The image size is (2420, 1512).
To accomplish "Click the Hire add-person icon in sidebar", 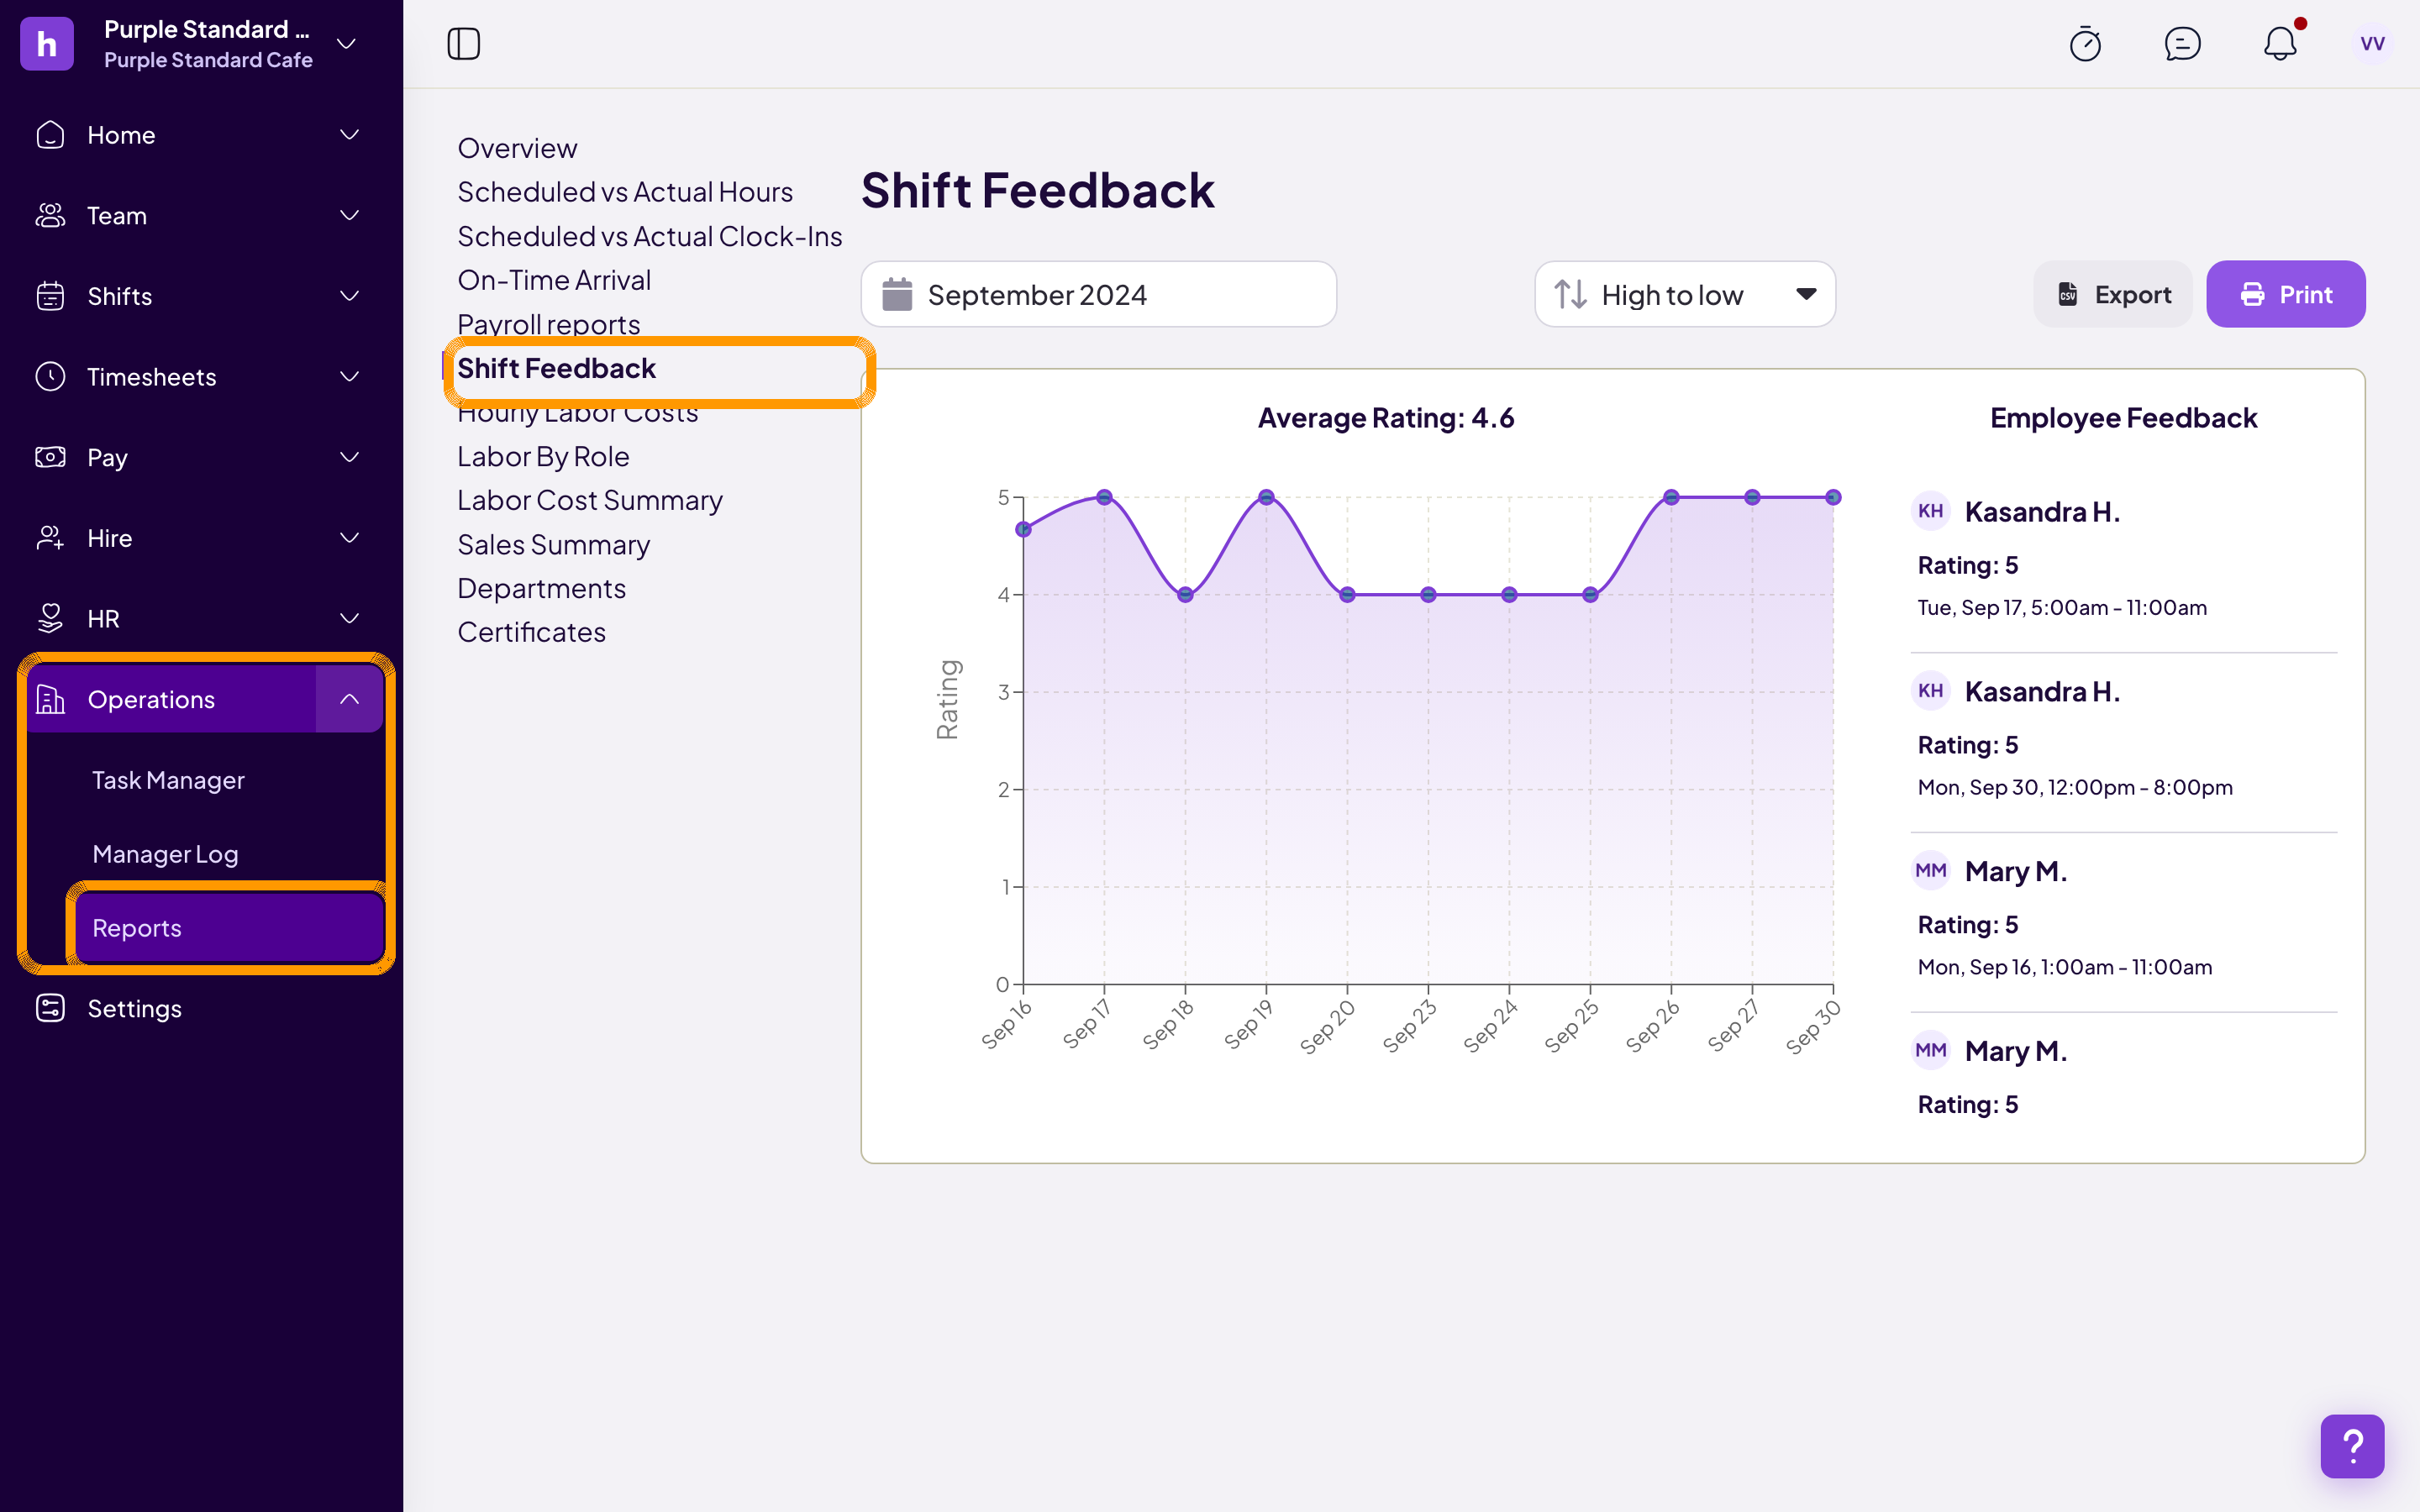I will (x=50, y=538).
